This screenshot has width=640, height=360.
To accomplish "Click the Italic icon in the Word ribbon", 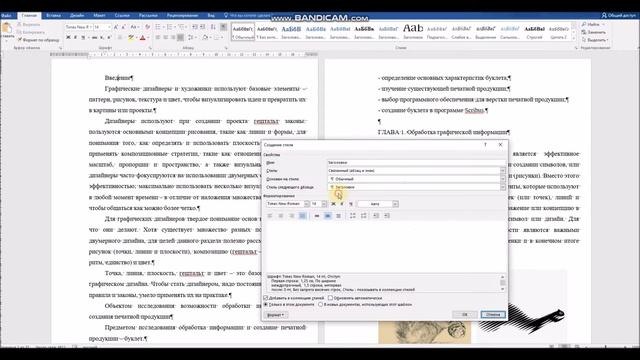I will click(x=76, y=38).
